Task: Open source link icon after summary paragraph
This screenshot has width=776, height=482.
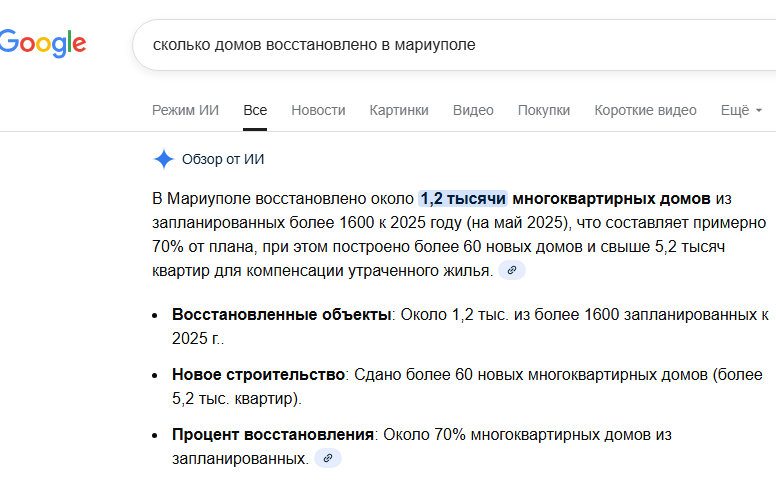Action: [x=512, y=270]
